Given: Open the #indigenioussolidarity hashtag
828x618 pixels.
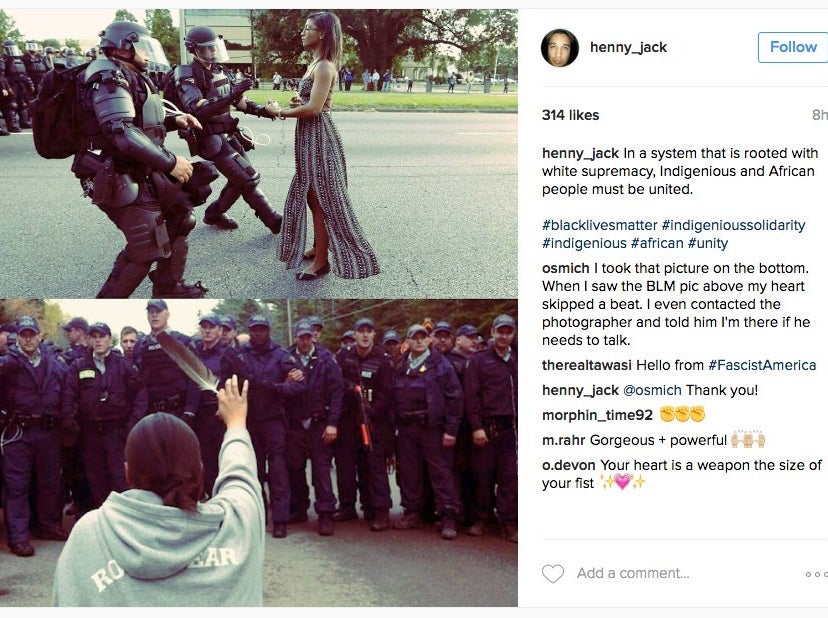Looking at the screenshot, I should pyautogui.click(x=733, y=225).
